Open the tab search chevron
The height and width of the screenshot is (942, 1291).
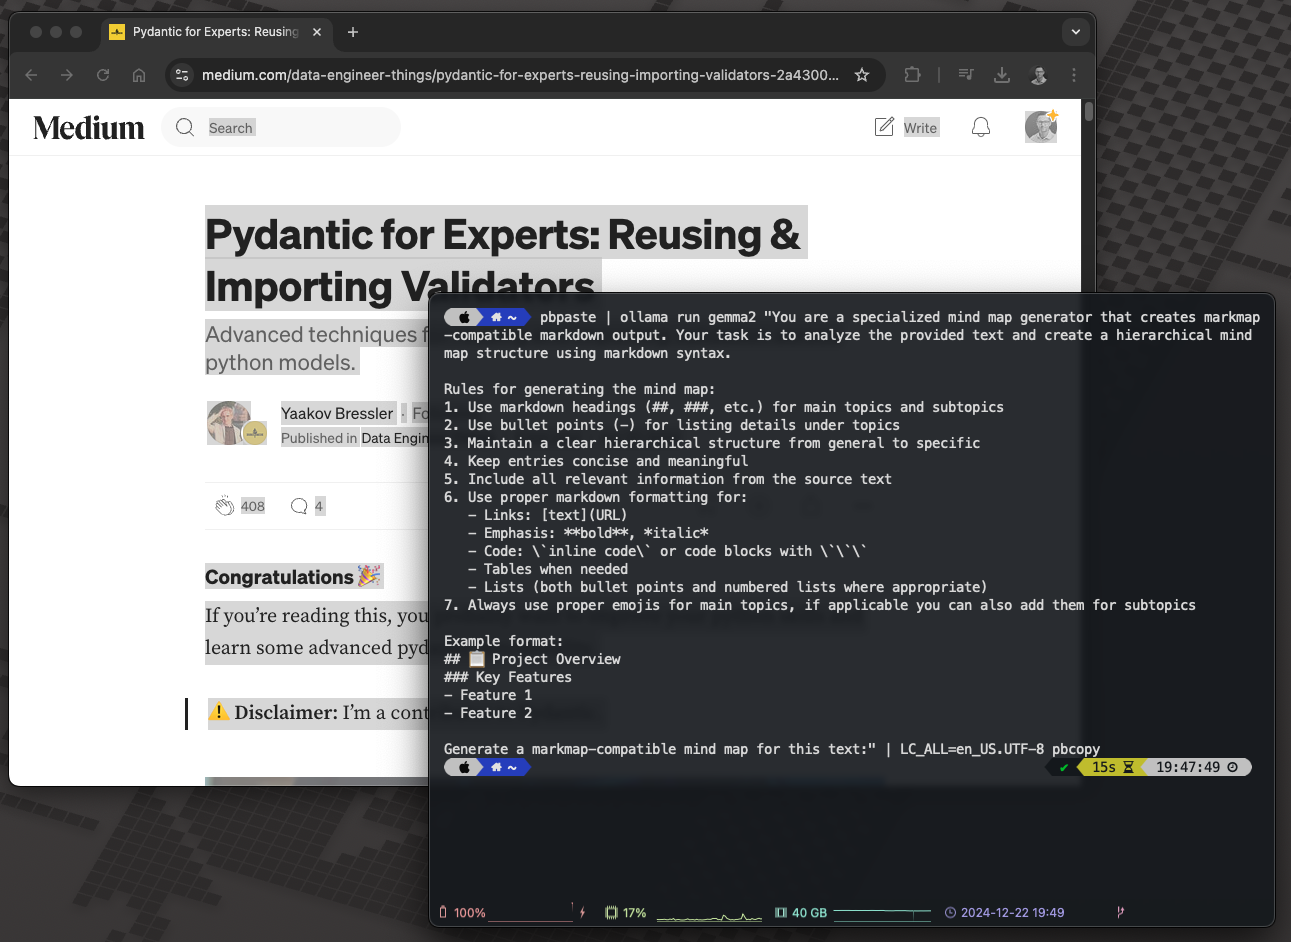point(1075,32)
